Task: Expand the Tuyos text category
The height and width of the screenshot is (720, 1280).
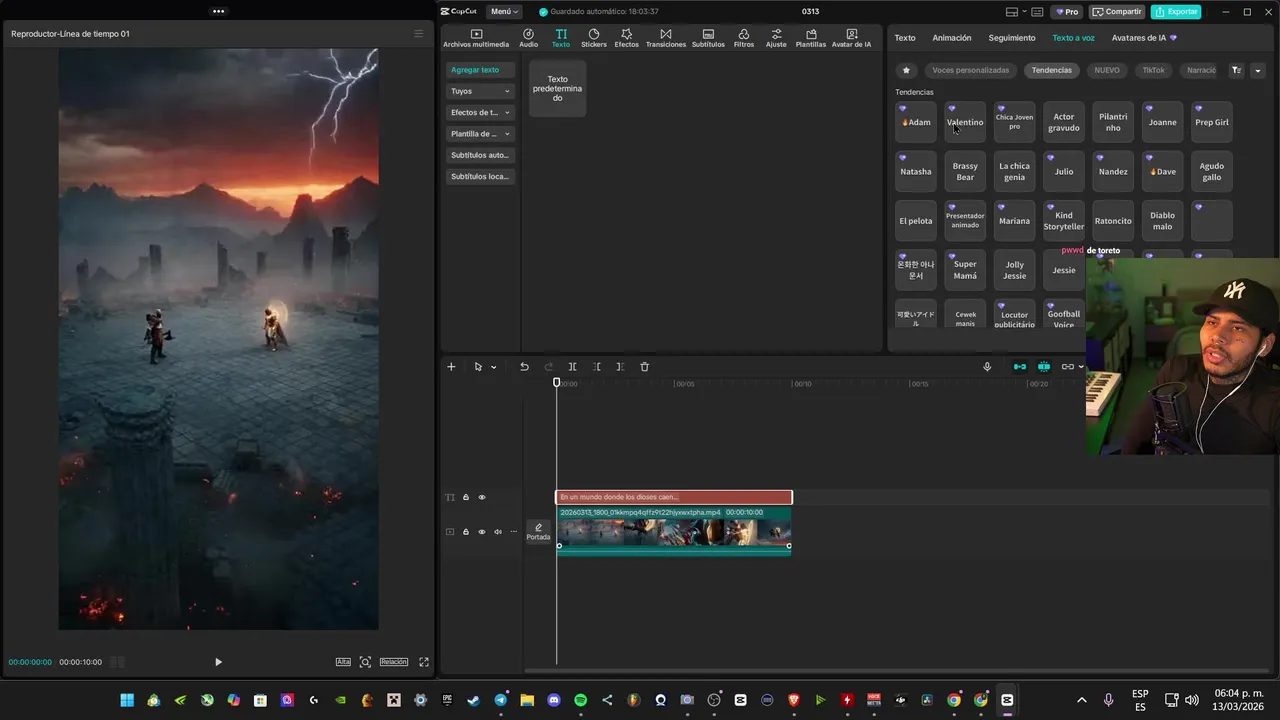Action: (480, 91)
